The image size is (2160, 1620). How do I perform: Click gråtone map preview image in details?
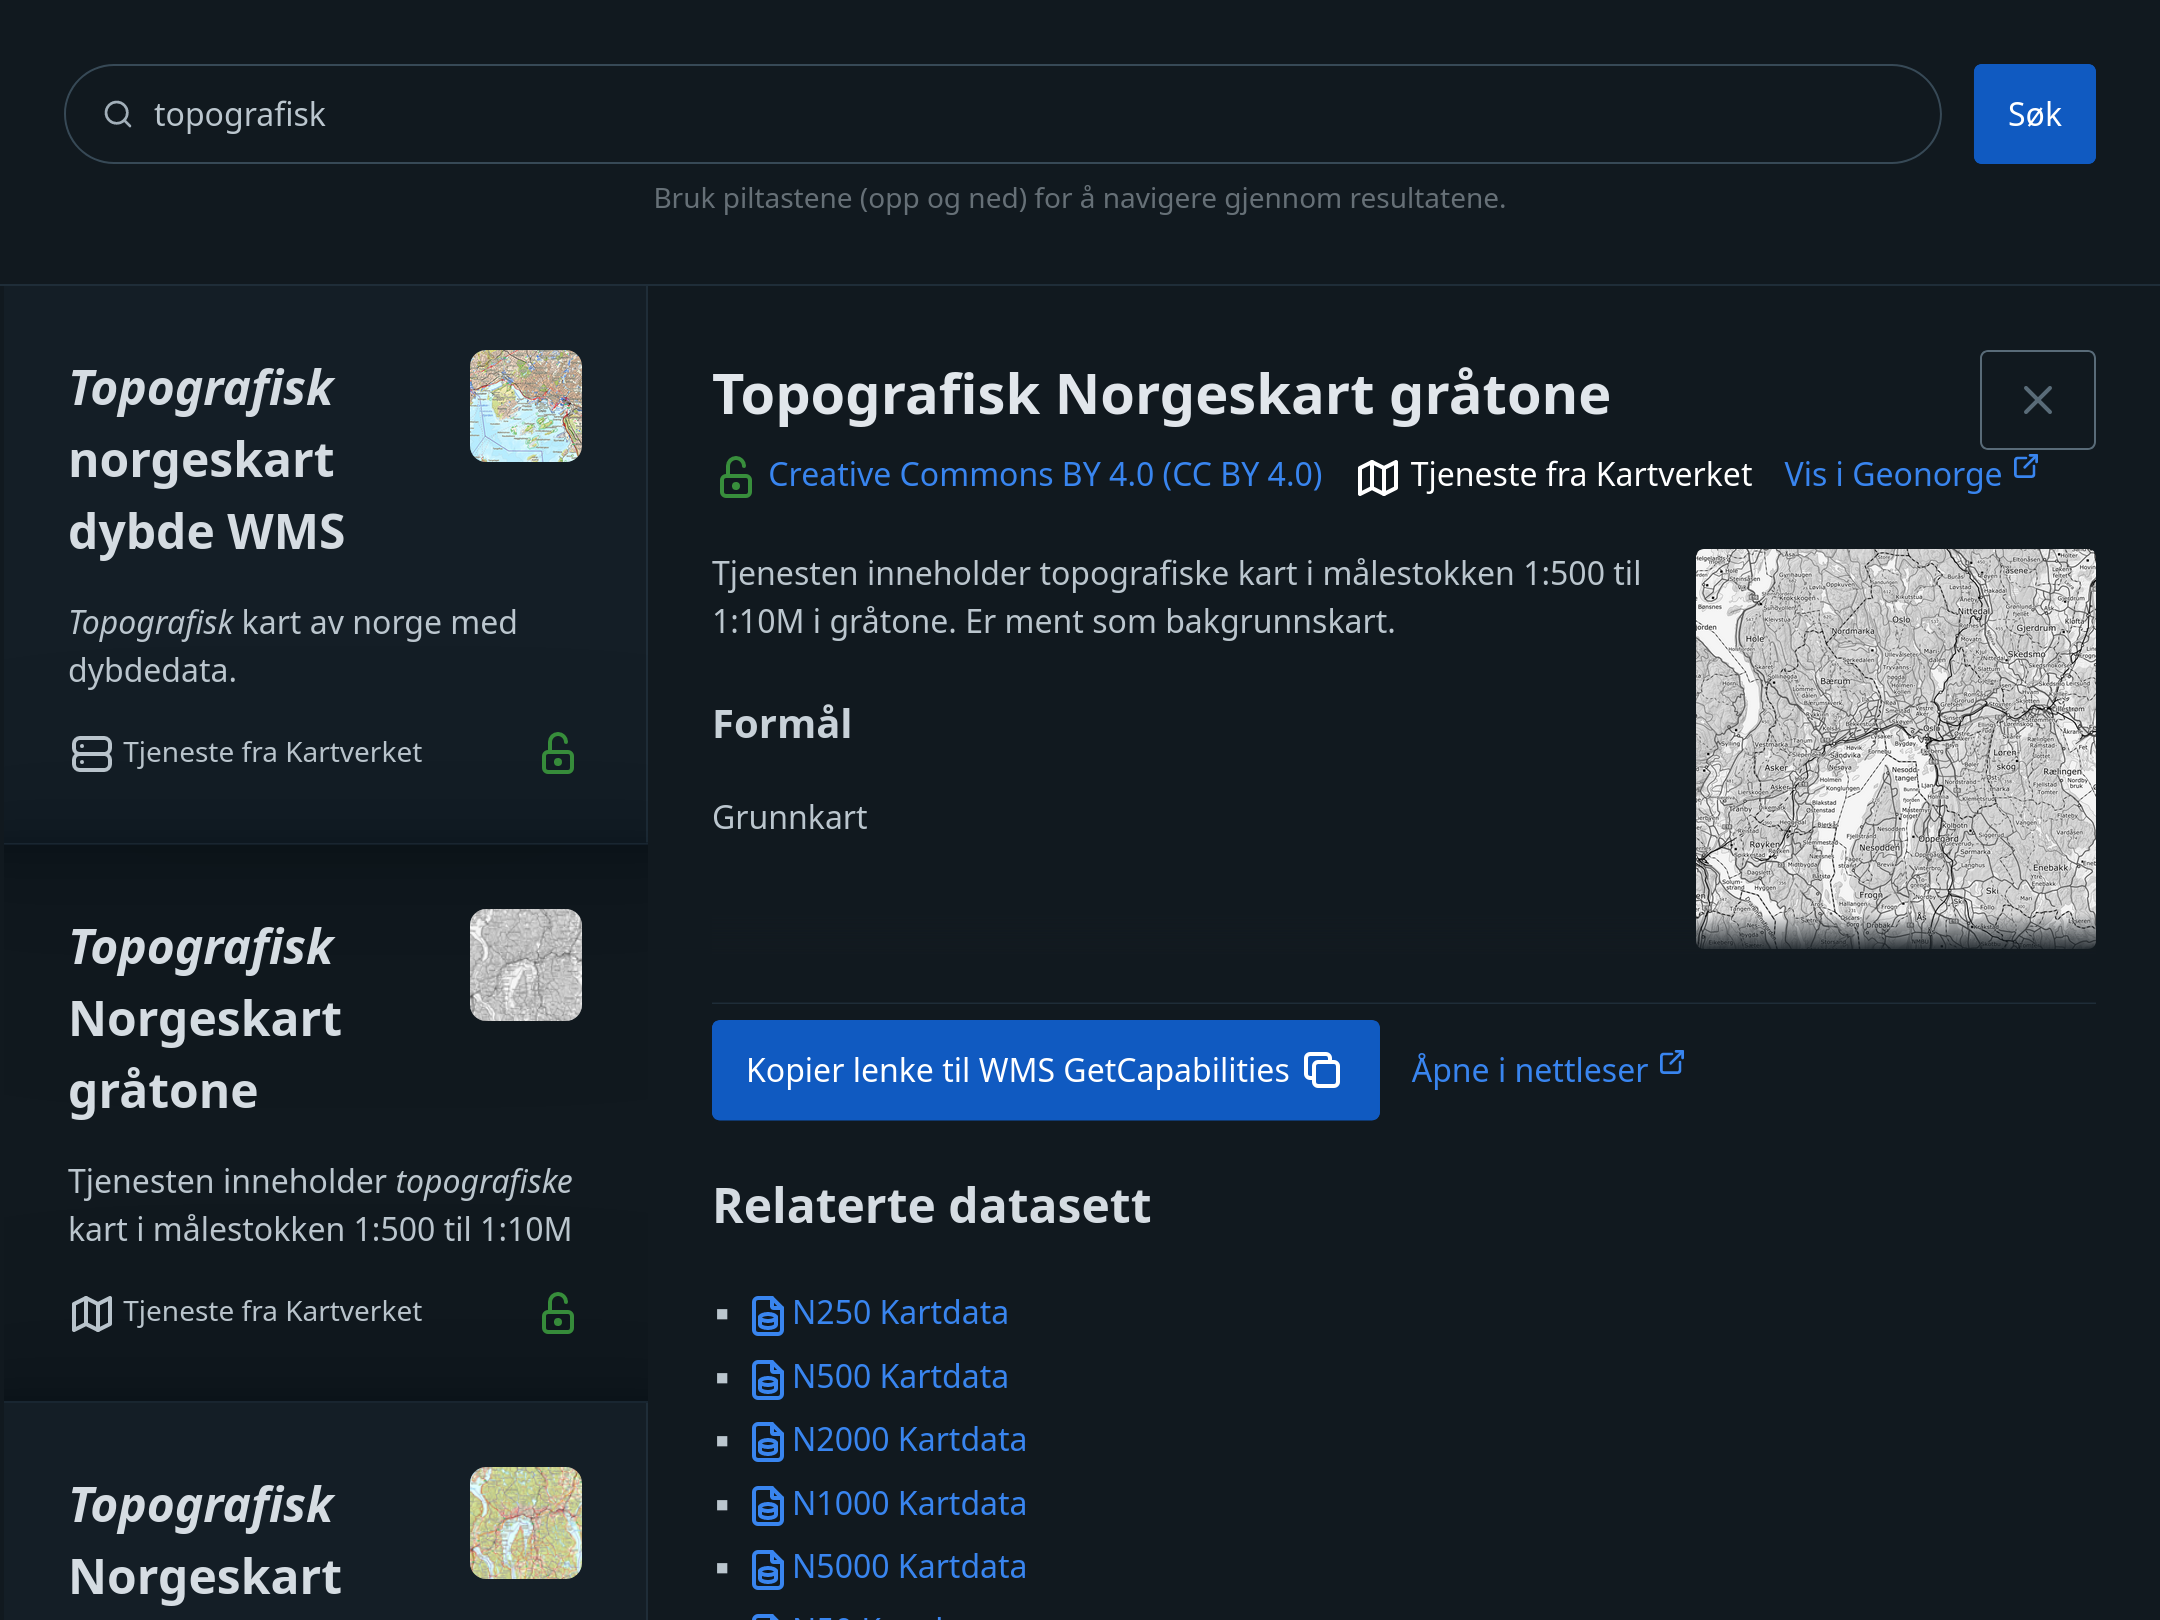(1894, 748)
